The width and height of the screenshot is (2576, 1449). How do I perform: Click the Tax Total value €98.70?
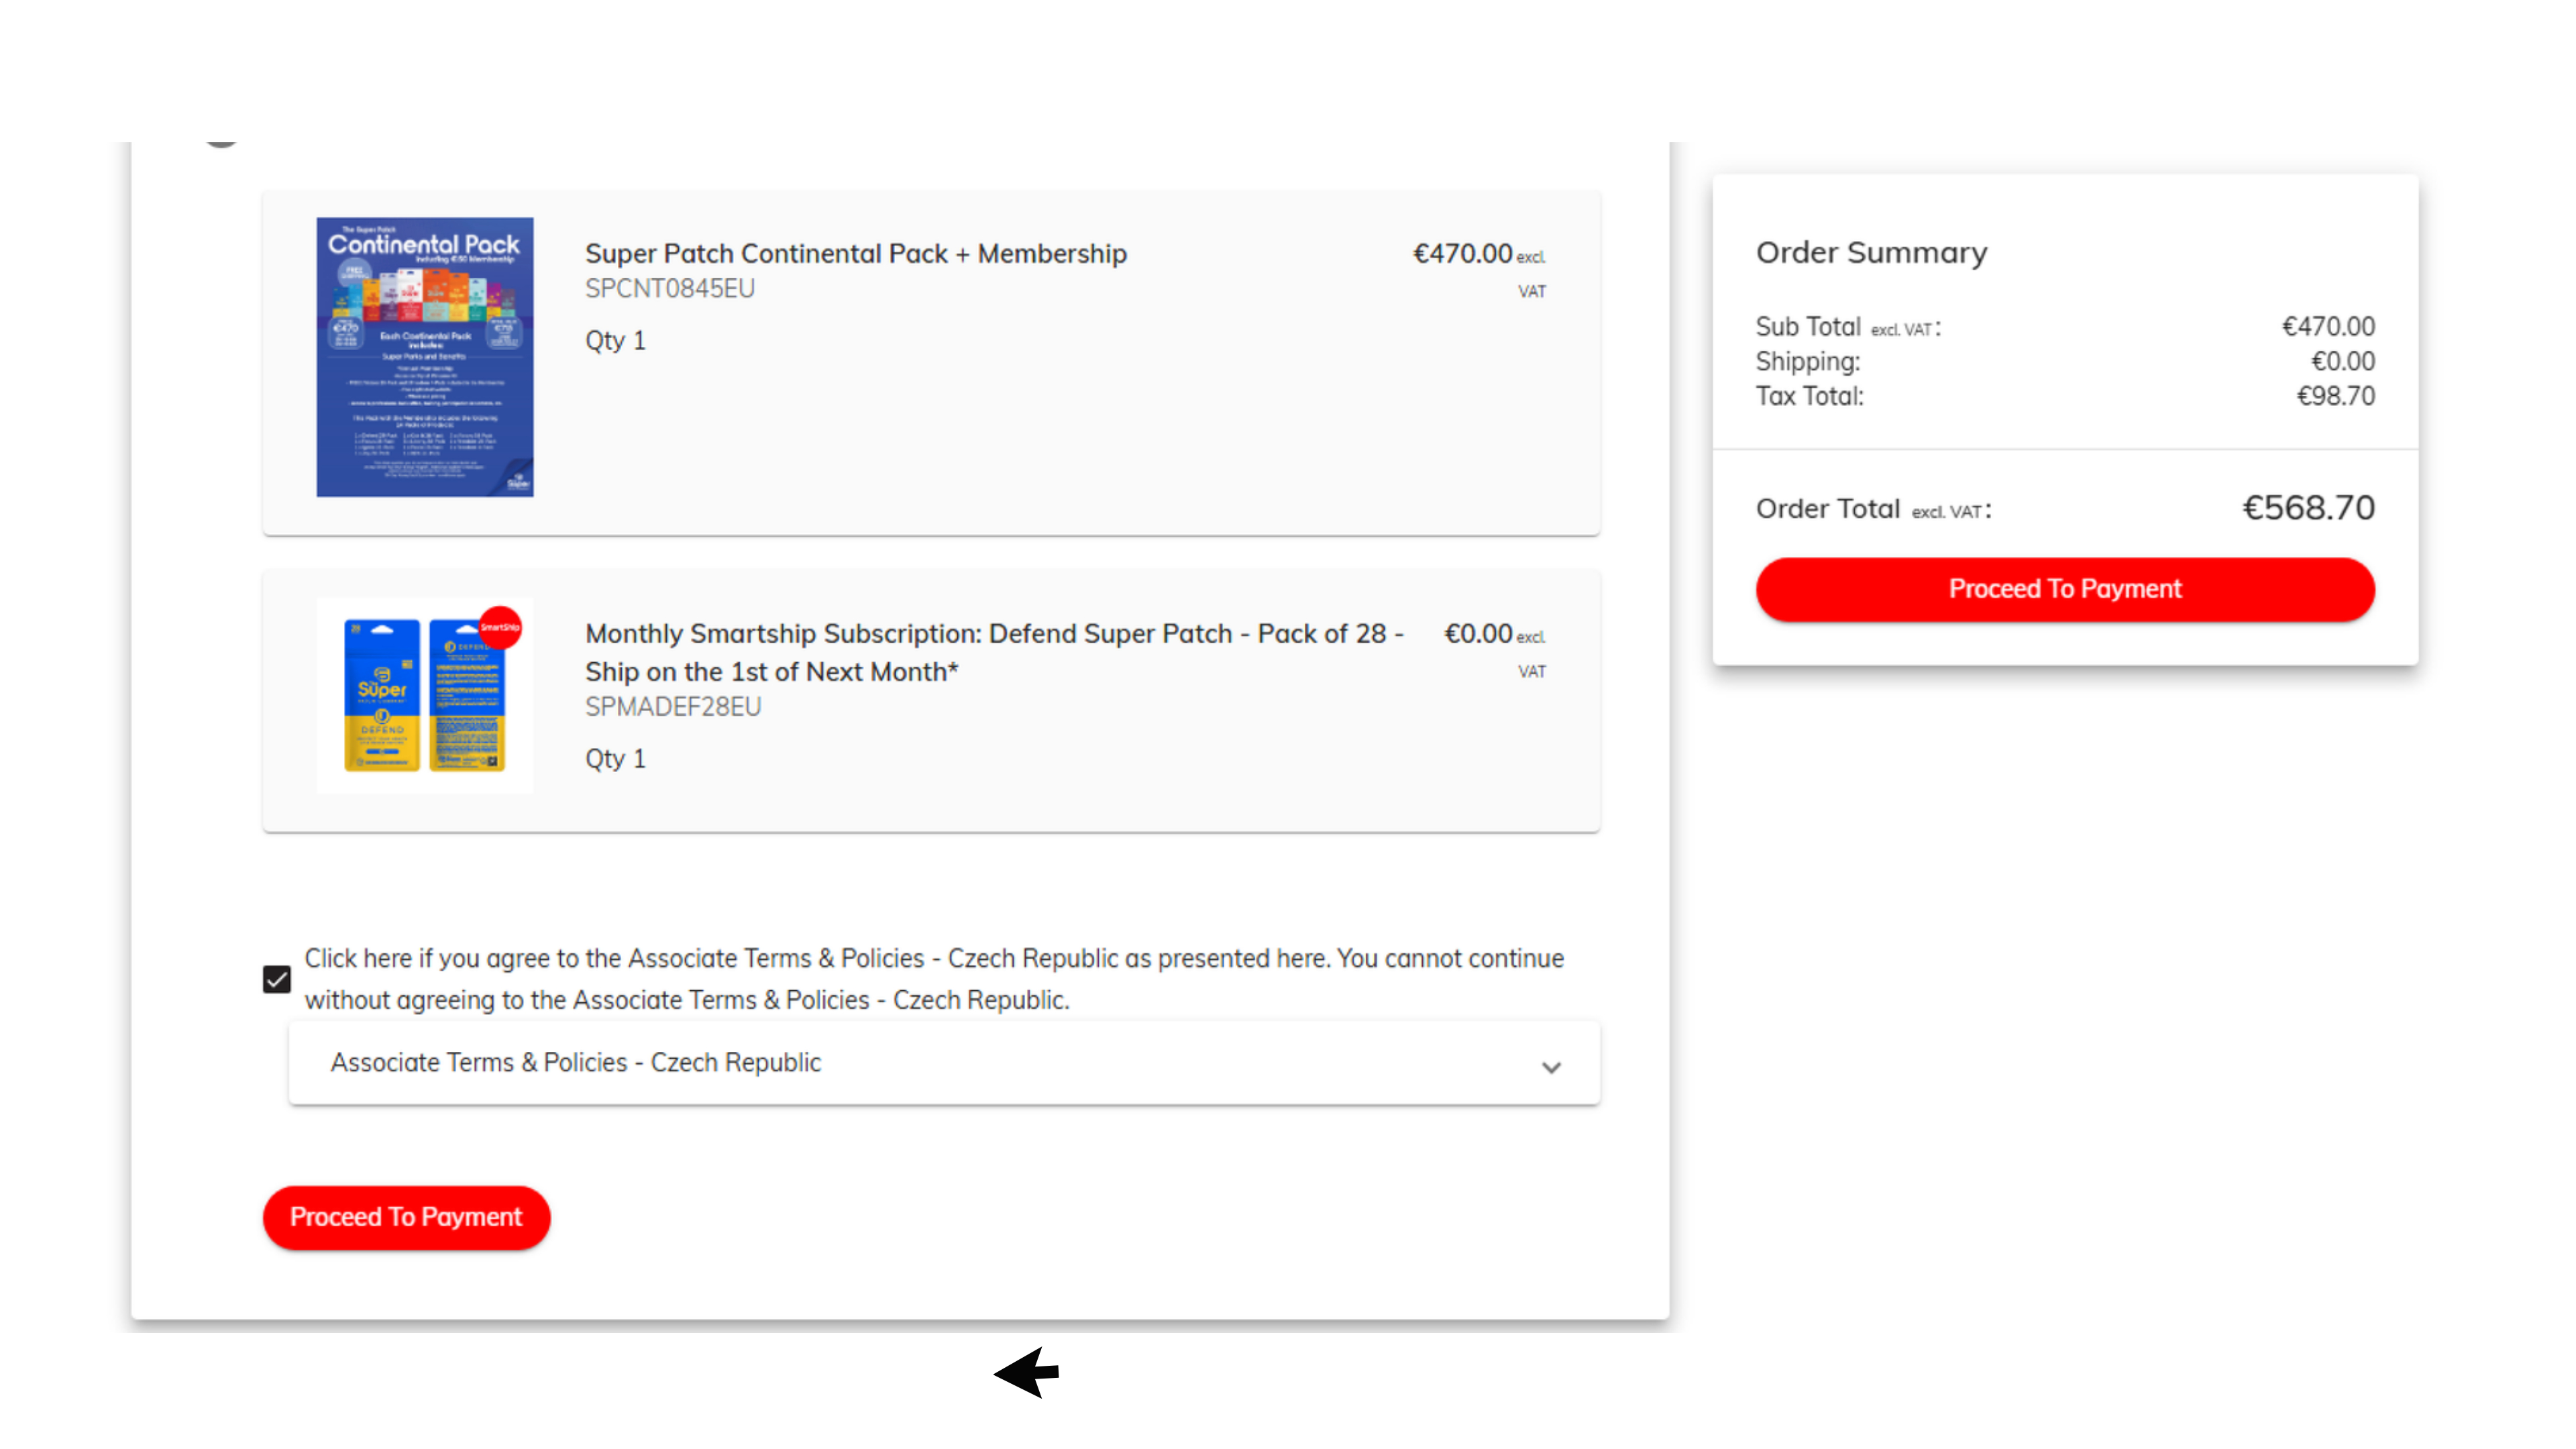click(x=2336, y=397)
